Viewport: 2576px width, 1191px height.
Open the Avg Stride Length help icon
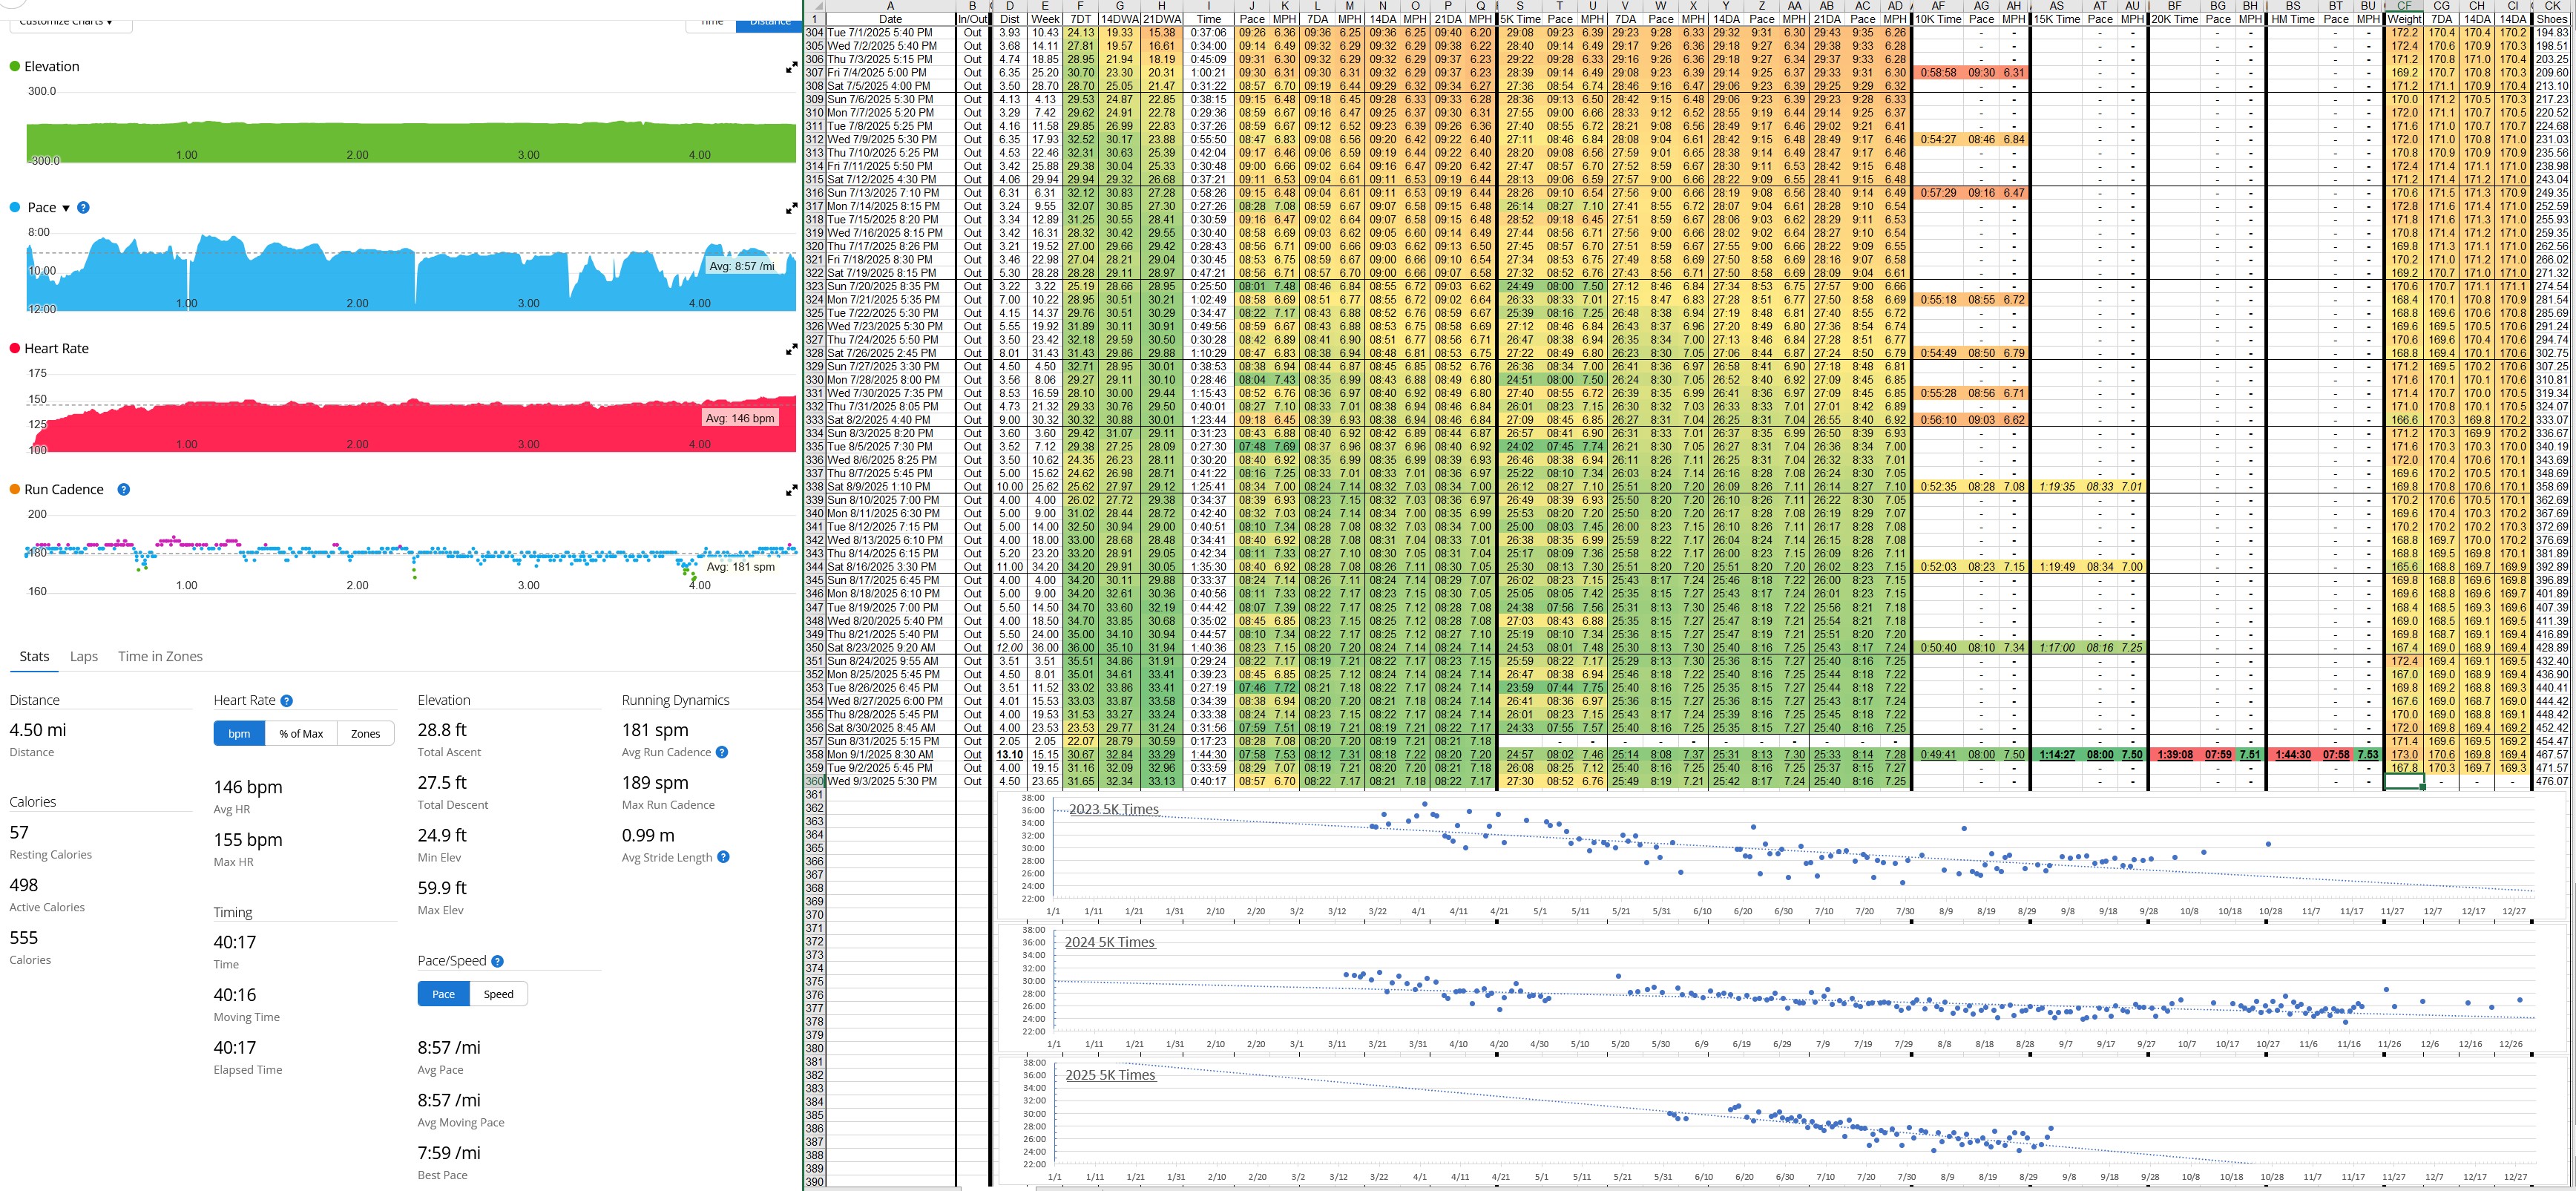tap(723, 857)
